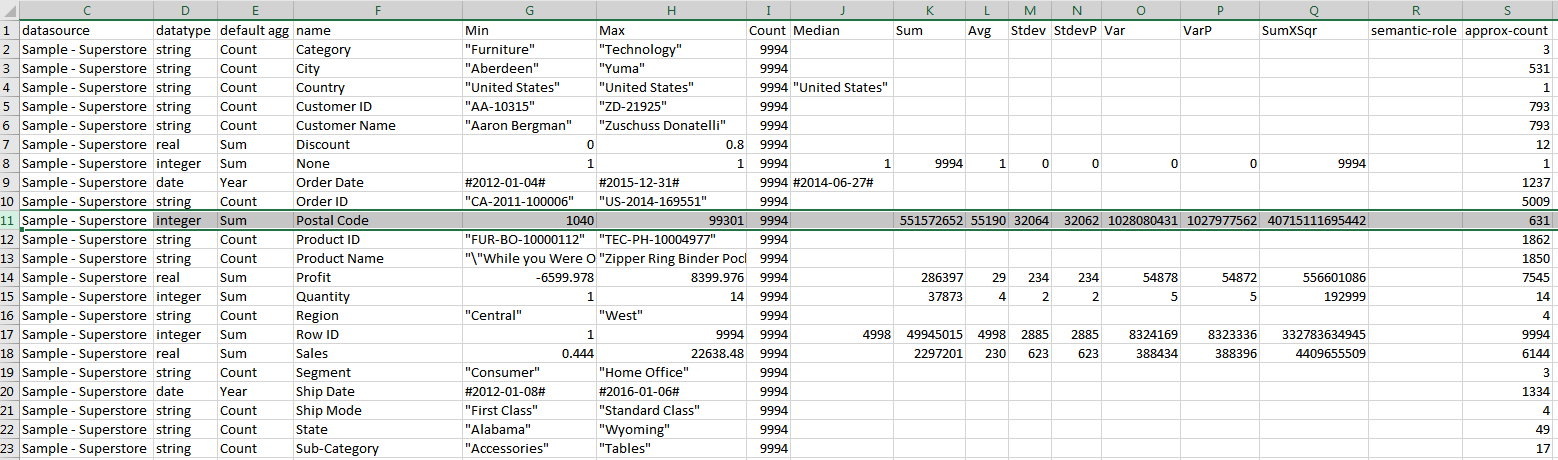Click the -6599.978 Profit Min cell

pyautogui.click(x=529, y=277)
